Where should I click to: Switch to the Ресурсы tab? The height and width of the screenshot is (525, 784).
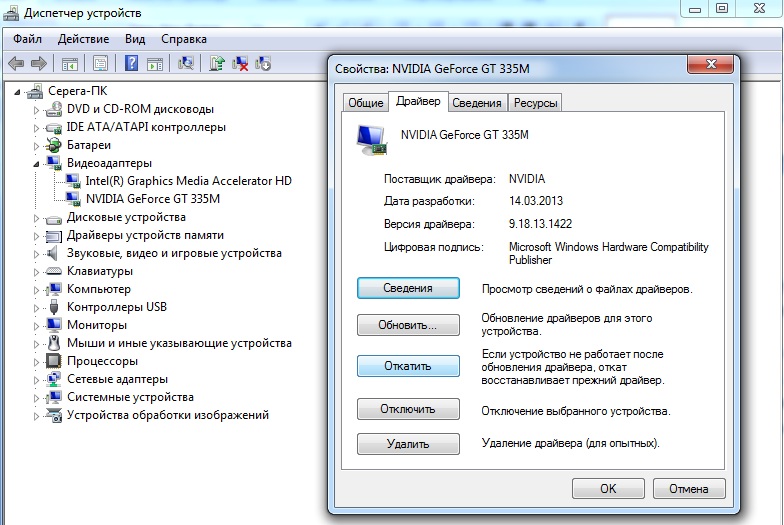click(x=536, y=102)
